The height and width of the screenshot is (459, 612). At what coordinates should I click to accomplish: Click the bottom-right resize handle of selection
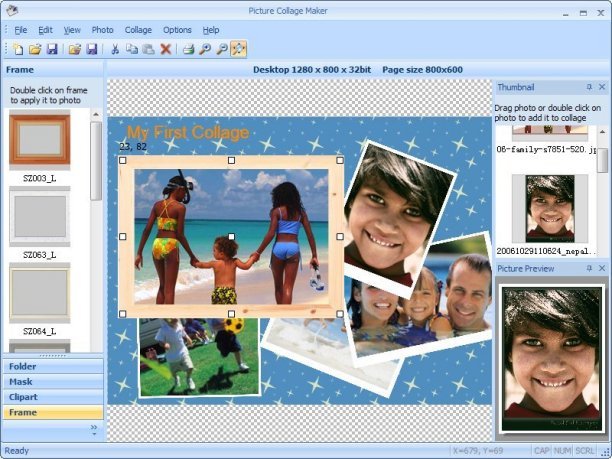340,314
